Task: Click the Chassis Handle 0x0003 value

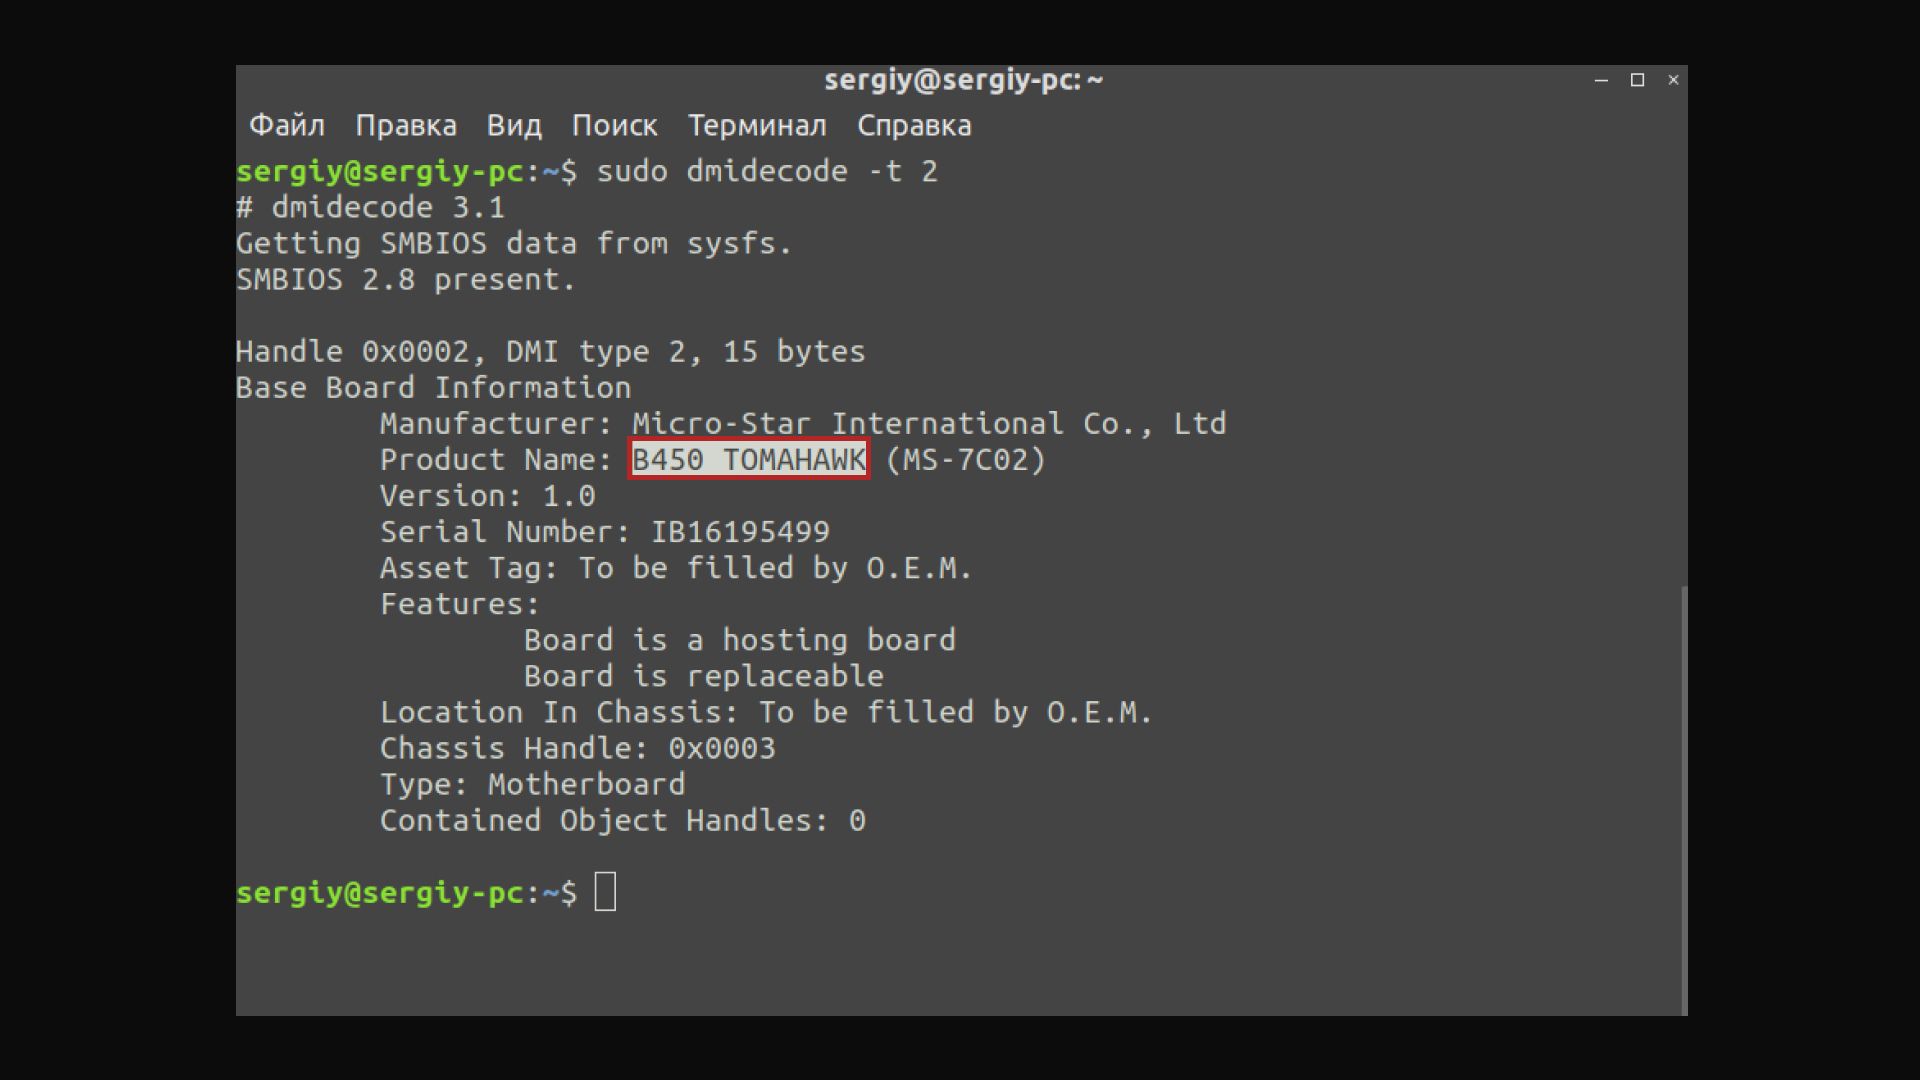Action: pyautogui.click(x=721, y=748)
